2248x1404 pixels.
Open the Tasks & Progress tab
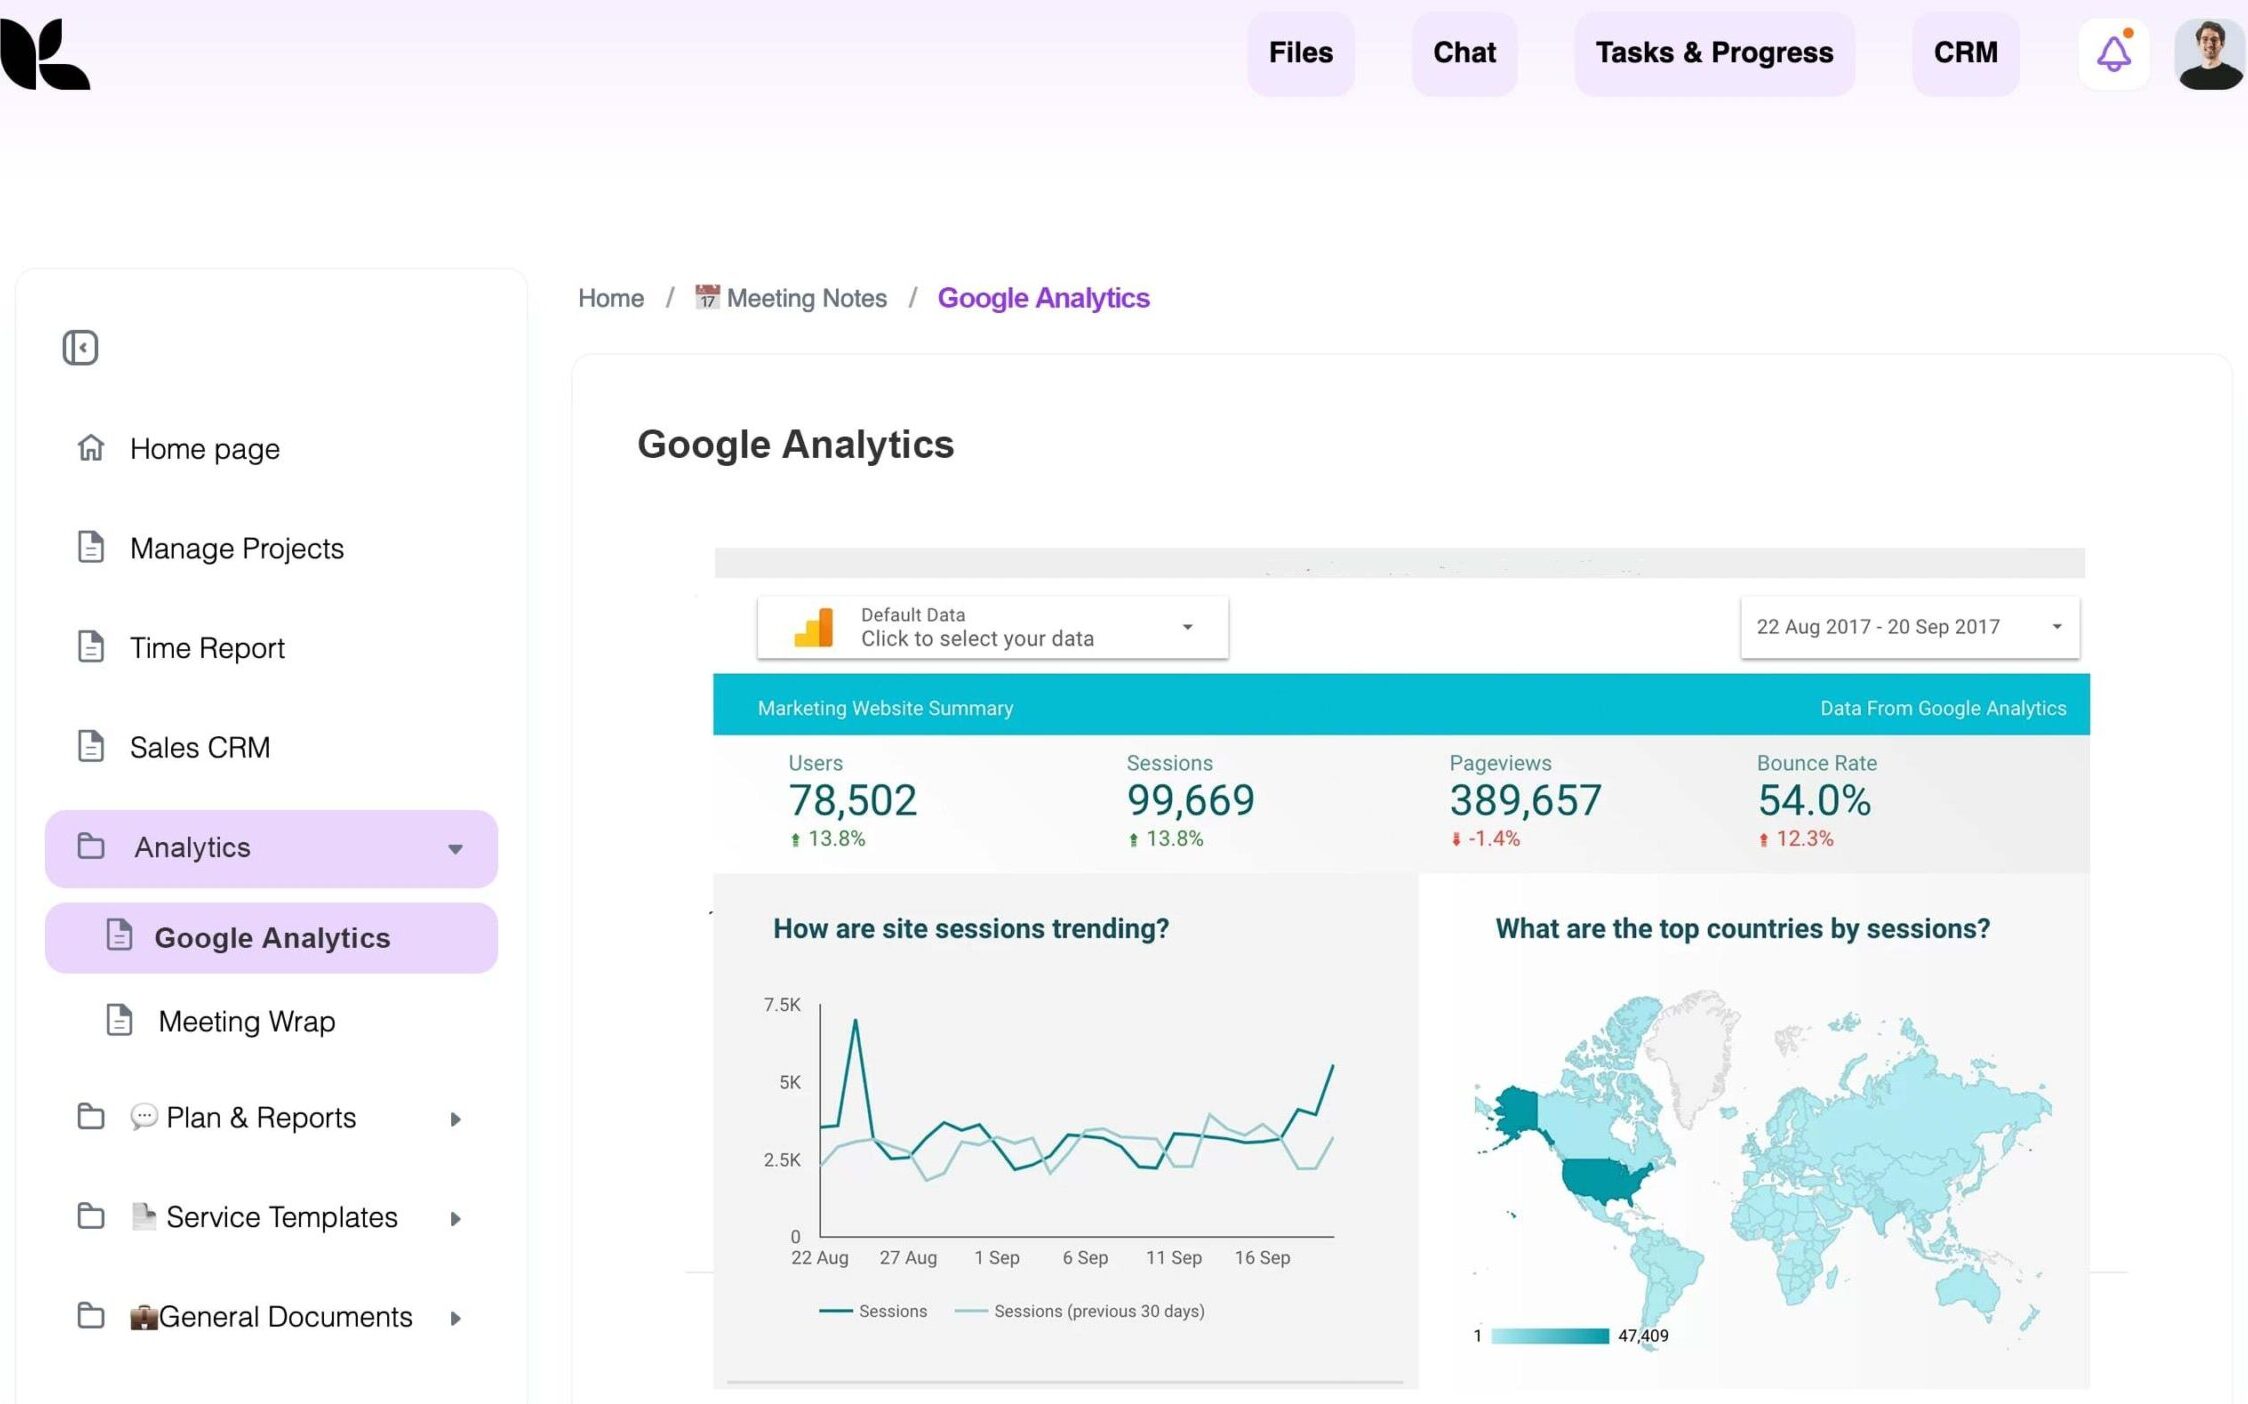(1715, 53)
